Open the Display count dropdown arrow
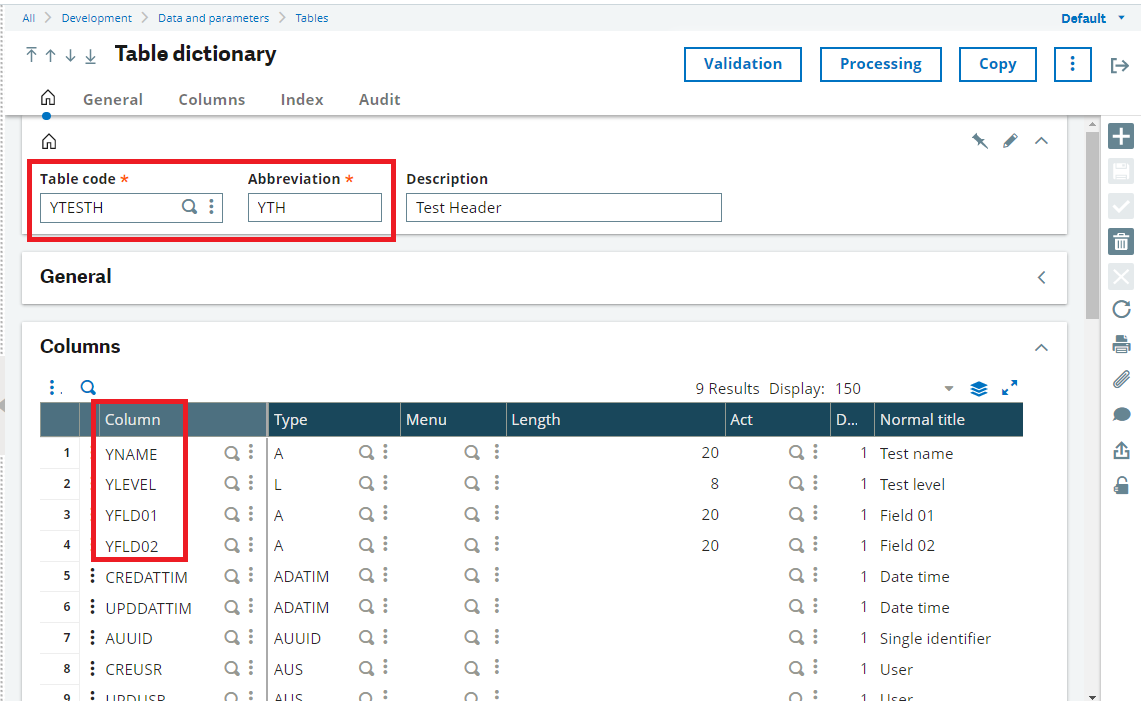This screenshot has height=701, width=1141. point(949,389)
